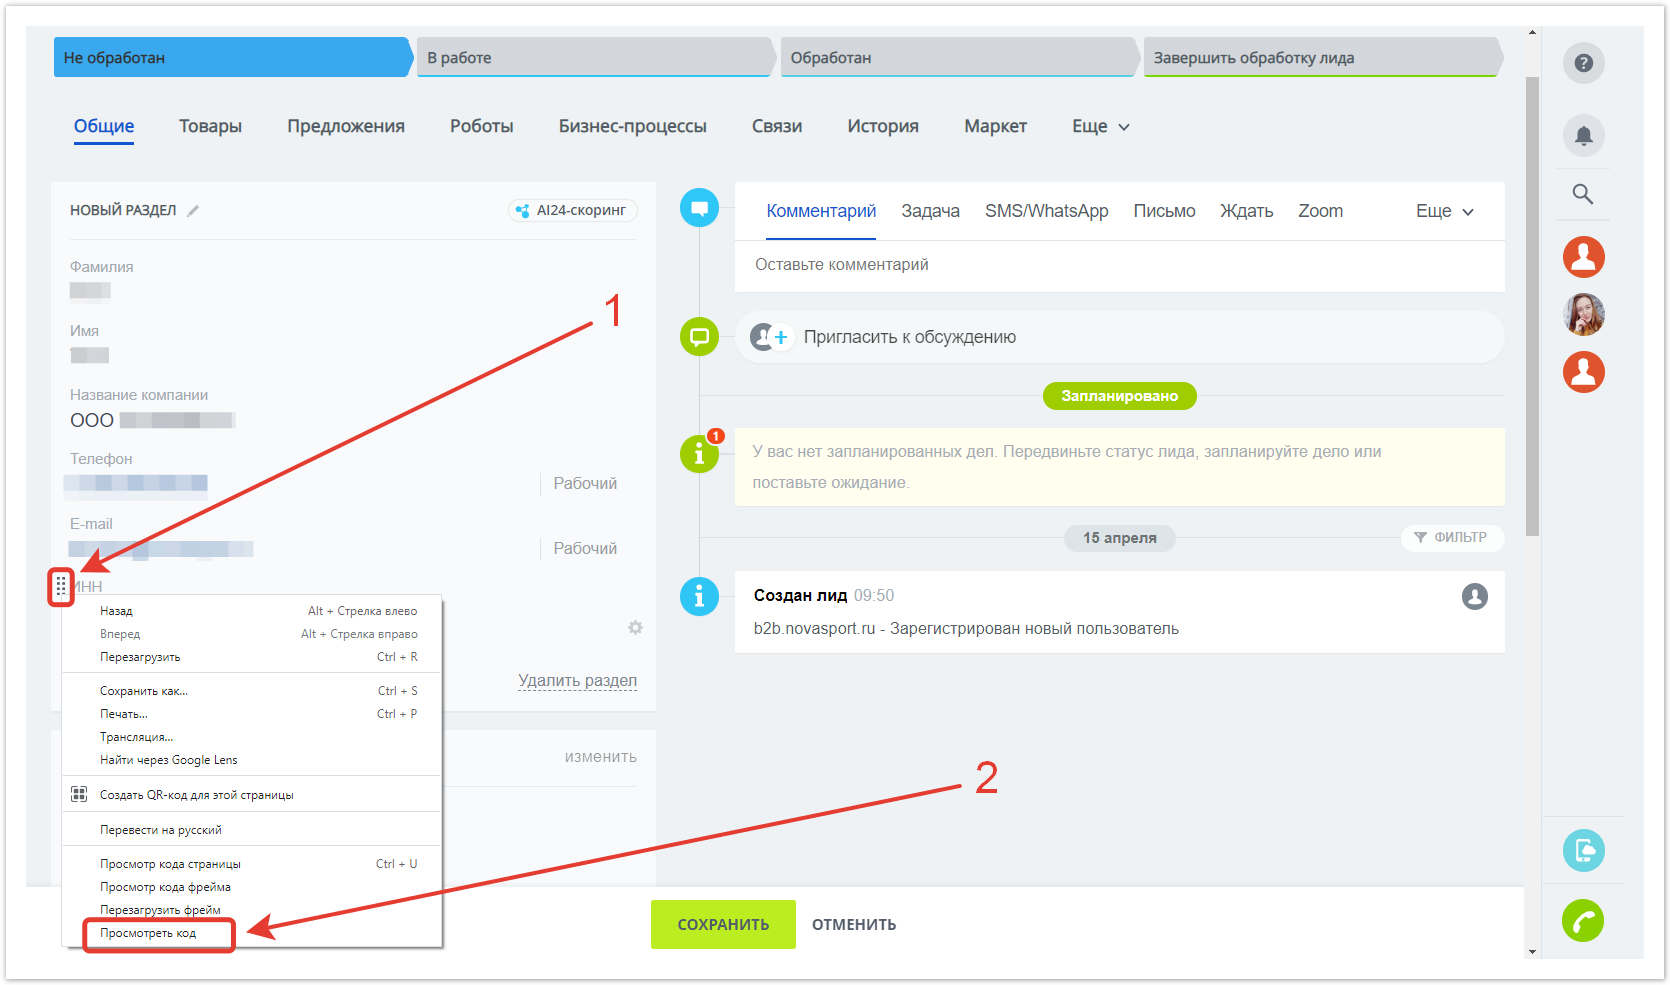The width and height of the screenshot is (1670, 985).
Task: Click the СОХРАНИТЬ button
Action: click(723, 925)
